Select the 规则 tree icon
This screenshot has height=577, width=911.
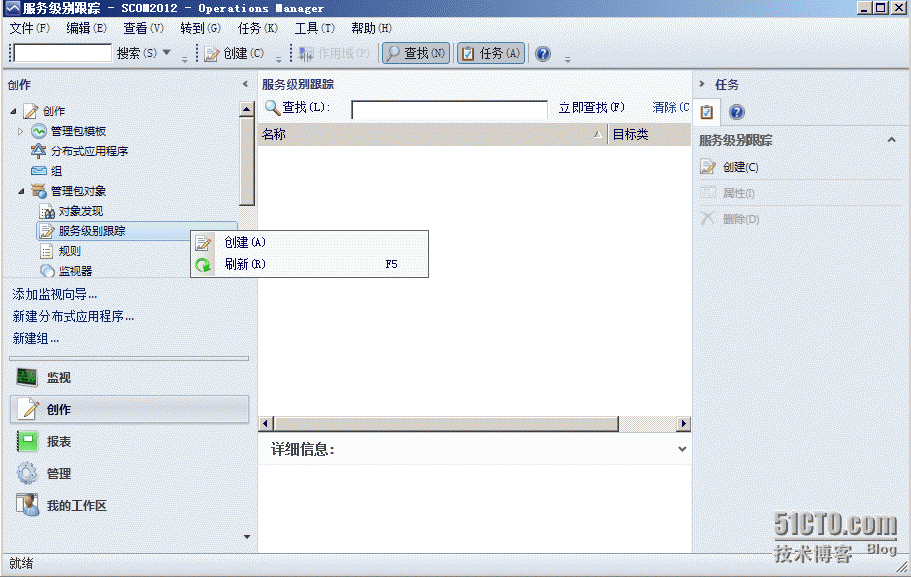tap(46, 251)
